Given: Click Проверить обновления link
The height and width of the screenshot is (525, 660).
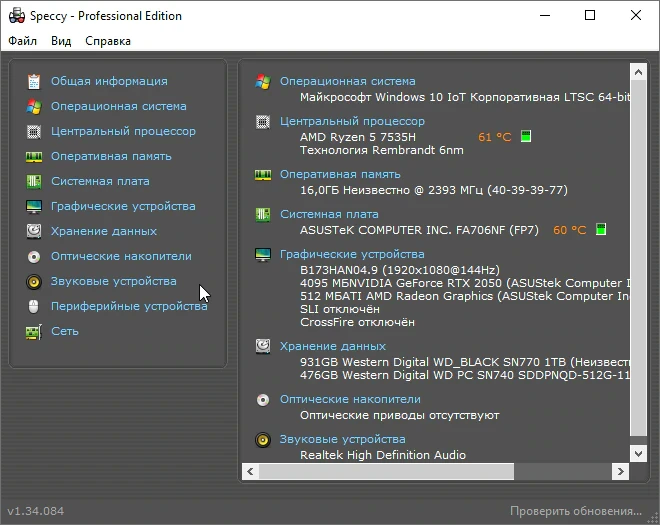Looking at the screenshot, I should pyautogui.click(x=576, y=511).
